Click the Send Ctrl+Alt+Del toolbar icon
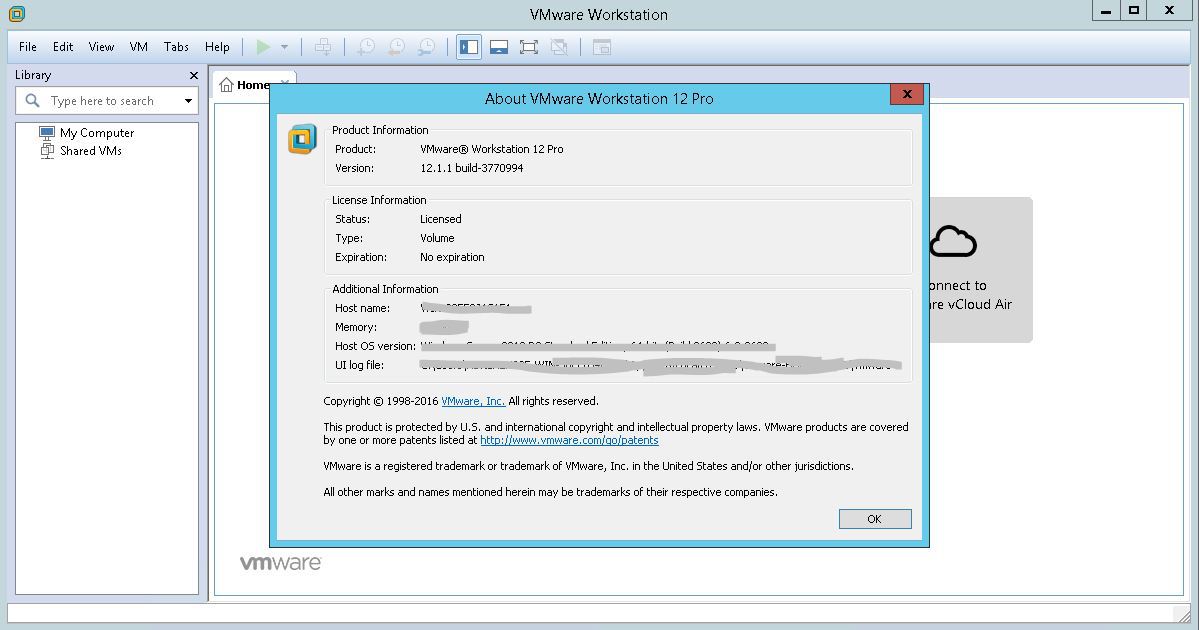The image size is (1199, 630). [323, 47]
